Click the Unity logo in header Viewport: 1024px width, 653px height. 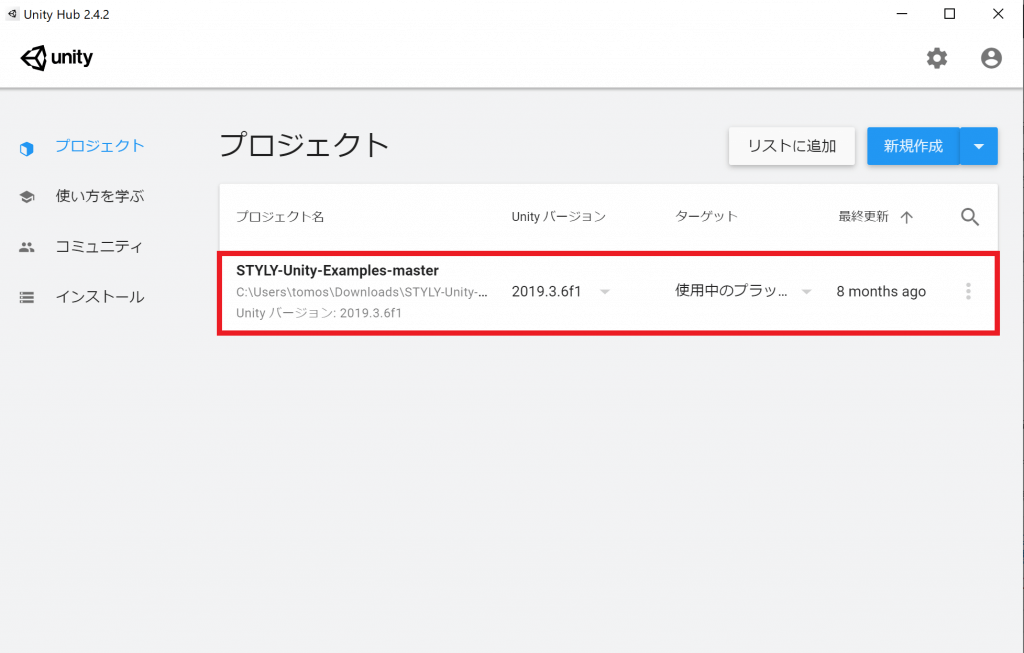(x=57, y=58)
